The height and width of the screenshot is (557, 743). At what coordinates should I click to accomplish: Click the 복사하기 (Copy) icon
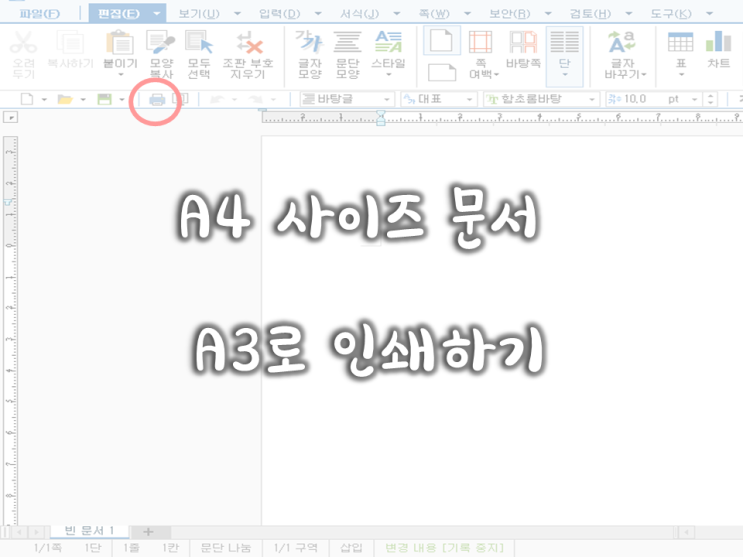(x=70, y=42)
